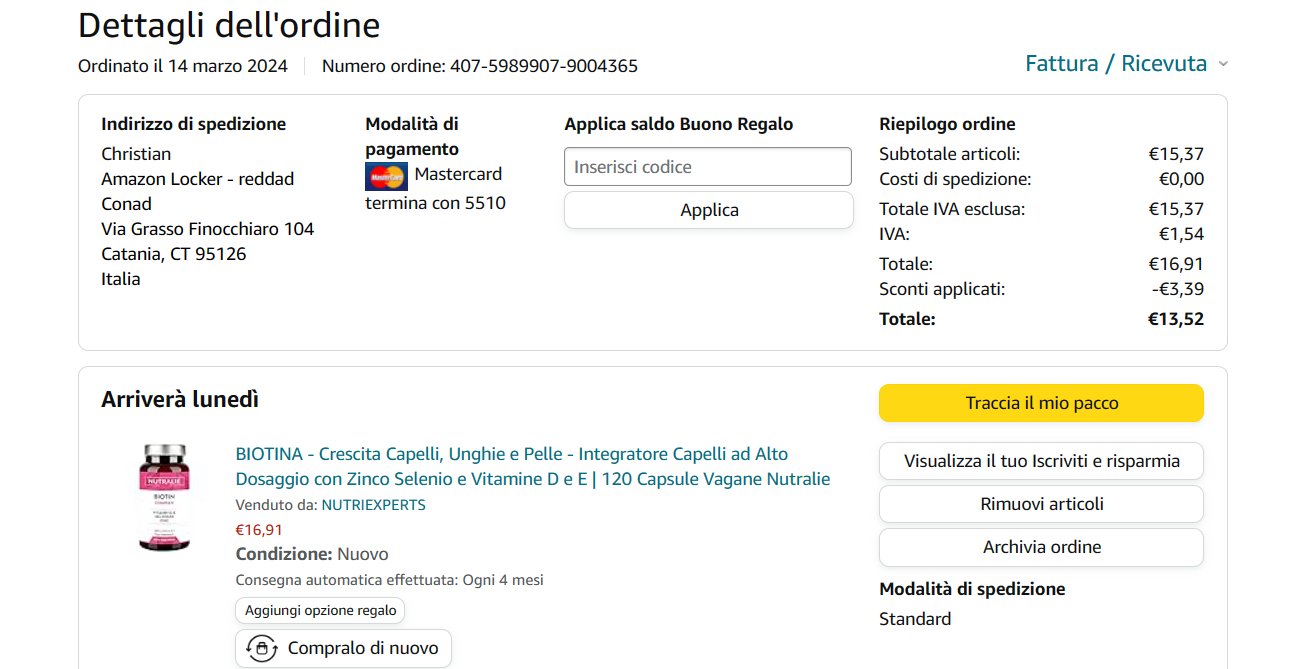Click the Fattura / Ricevuta chevron arrow
The image size is (1315, 669).
pos(1222,65)
